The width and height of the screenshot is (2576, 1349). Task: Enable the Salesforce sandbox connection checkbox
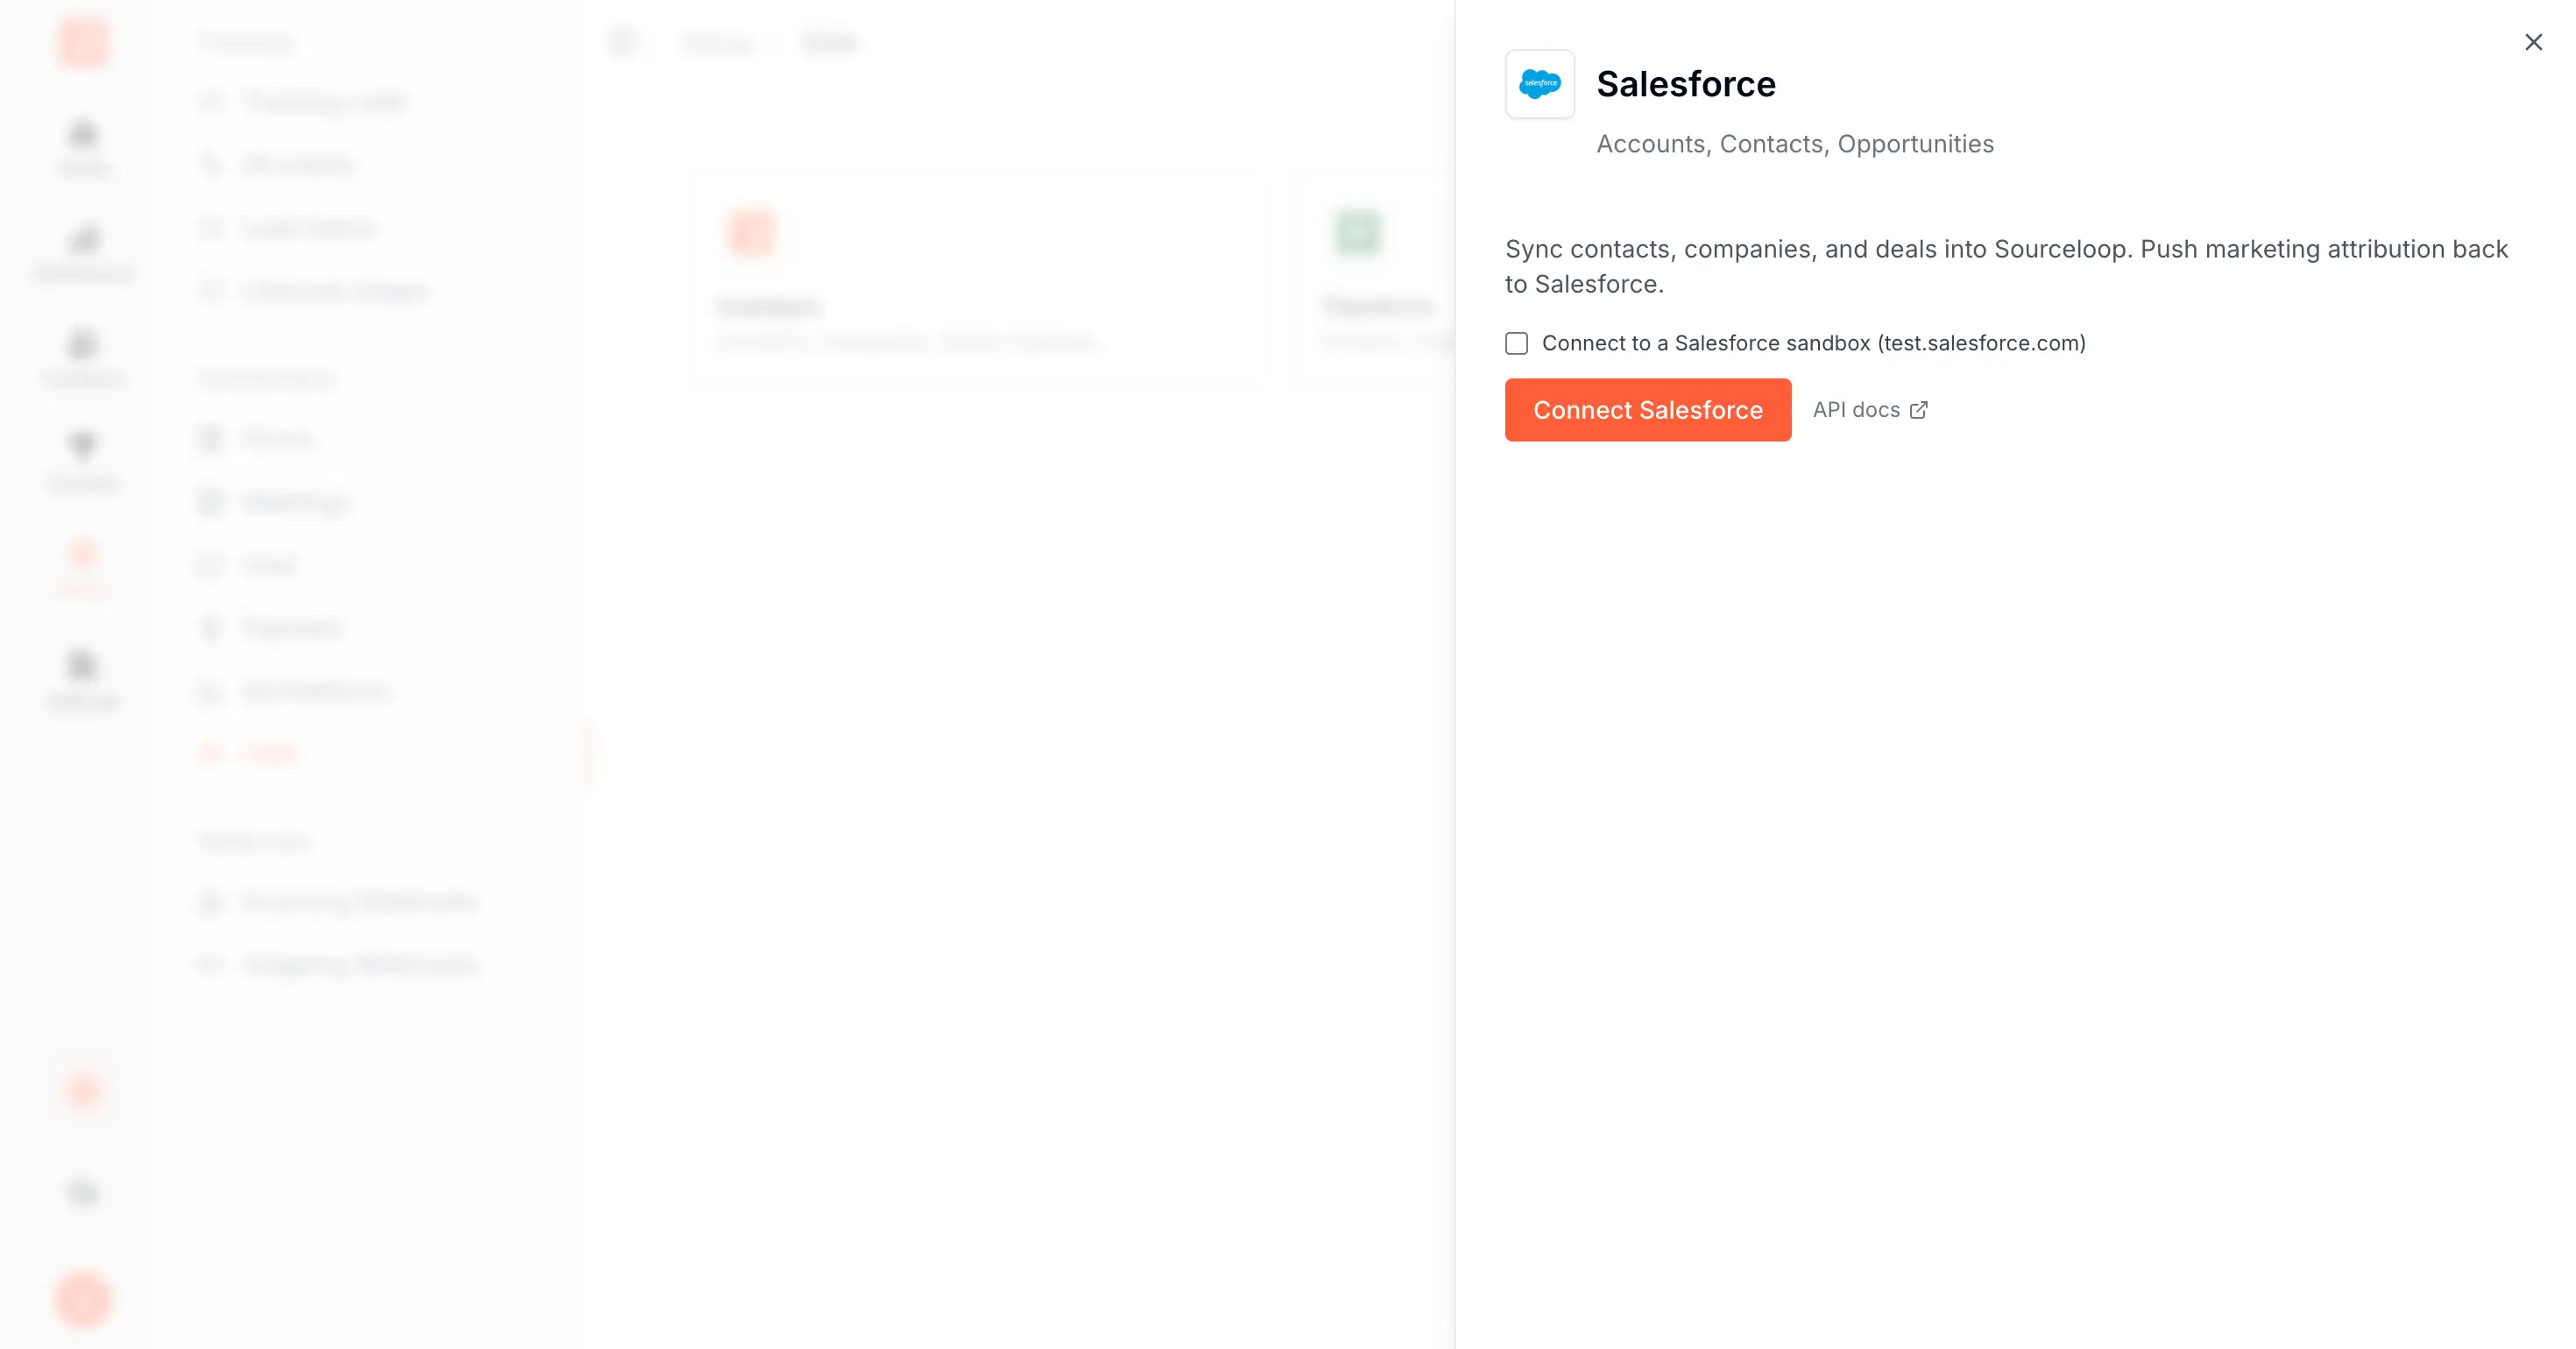click(1517, 343)
